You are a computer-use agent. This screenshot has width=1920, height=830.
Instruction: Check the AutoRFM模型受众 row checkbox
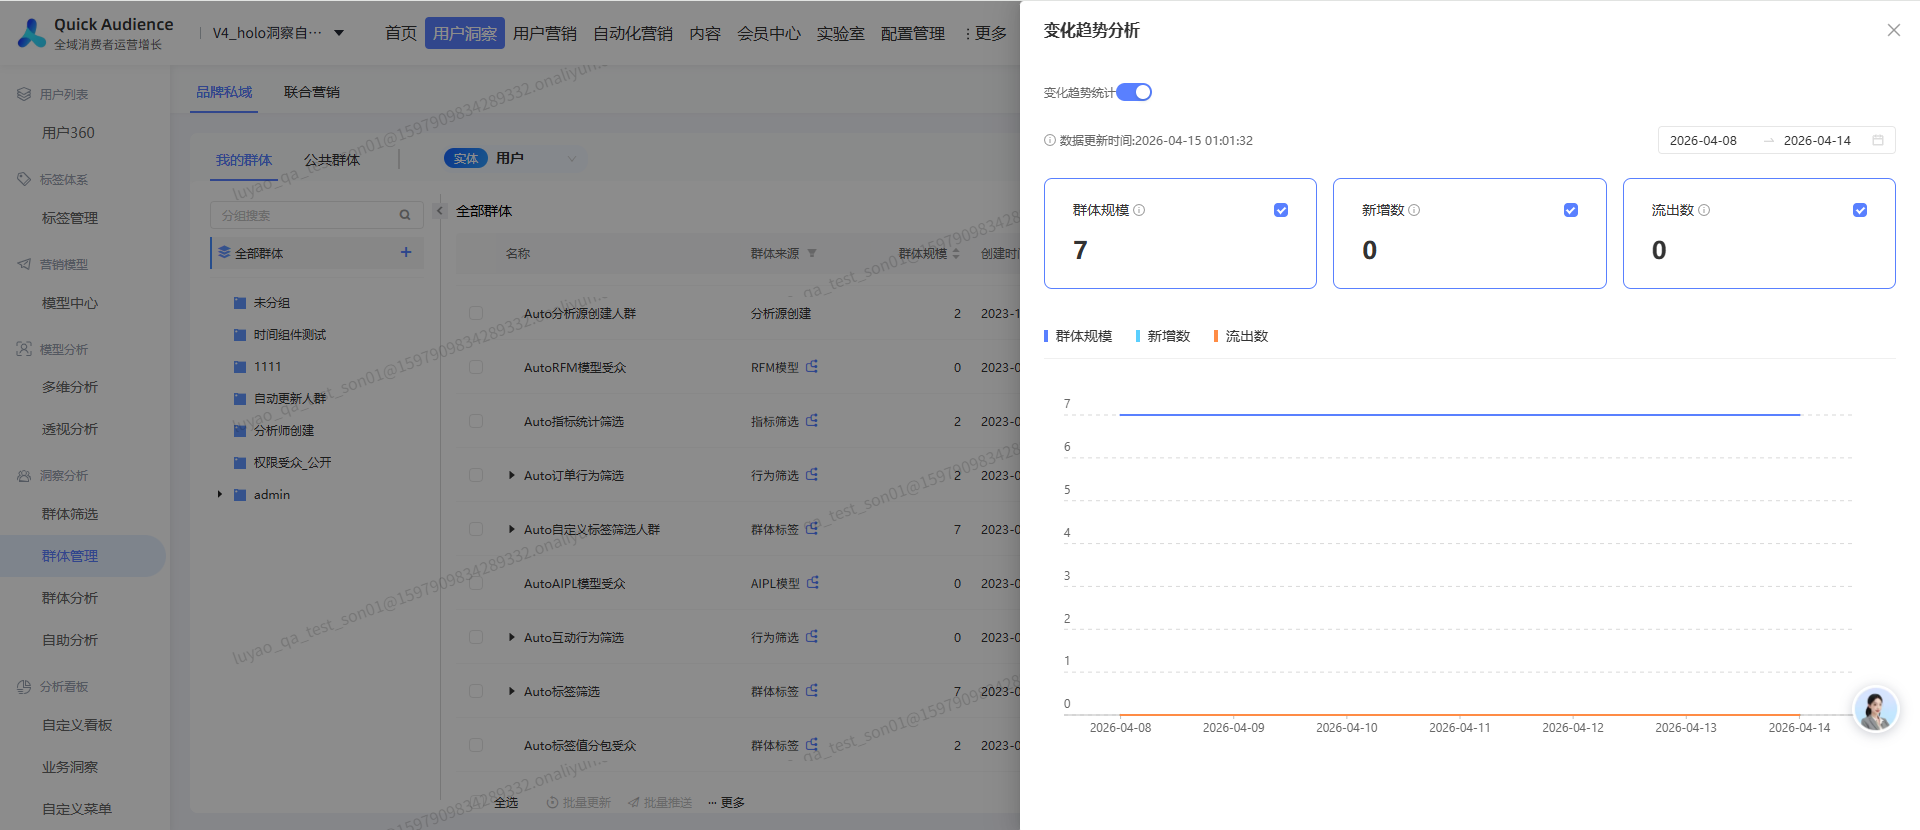point(476,367)
